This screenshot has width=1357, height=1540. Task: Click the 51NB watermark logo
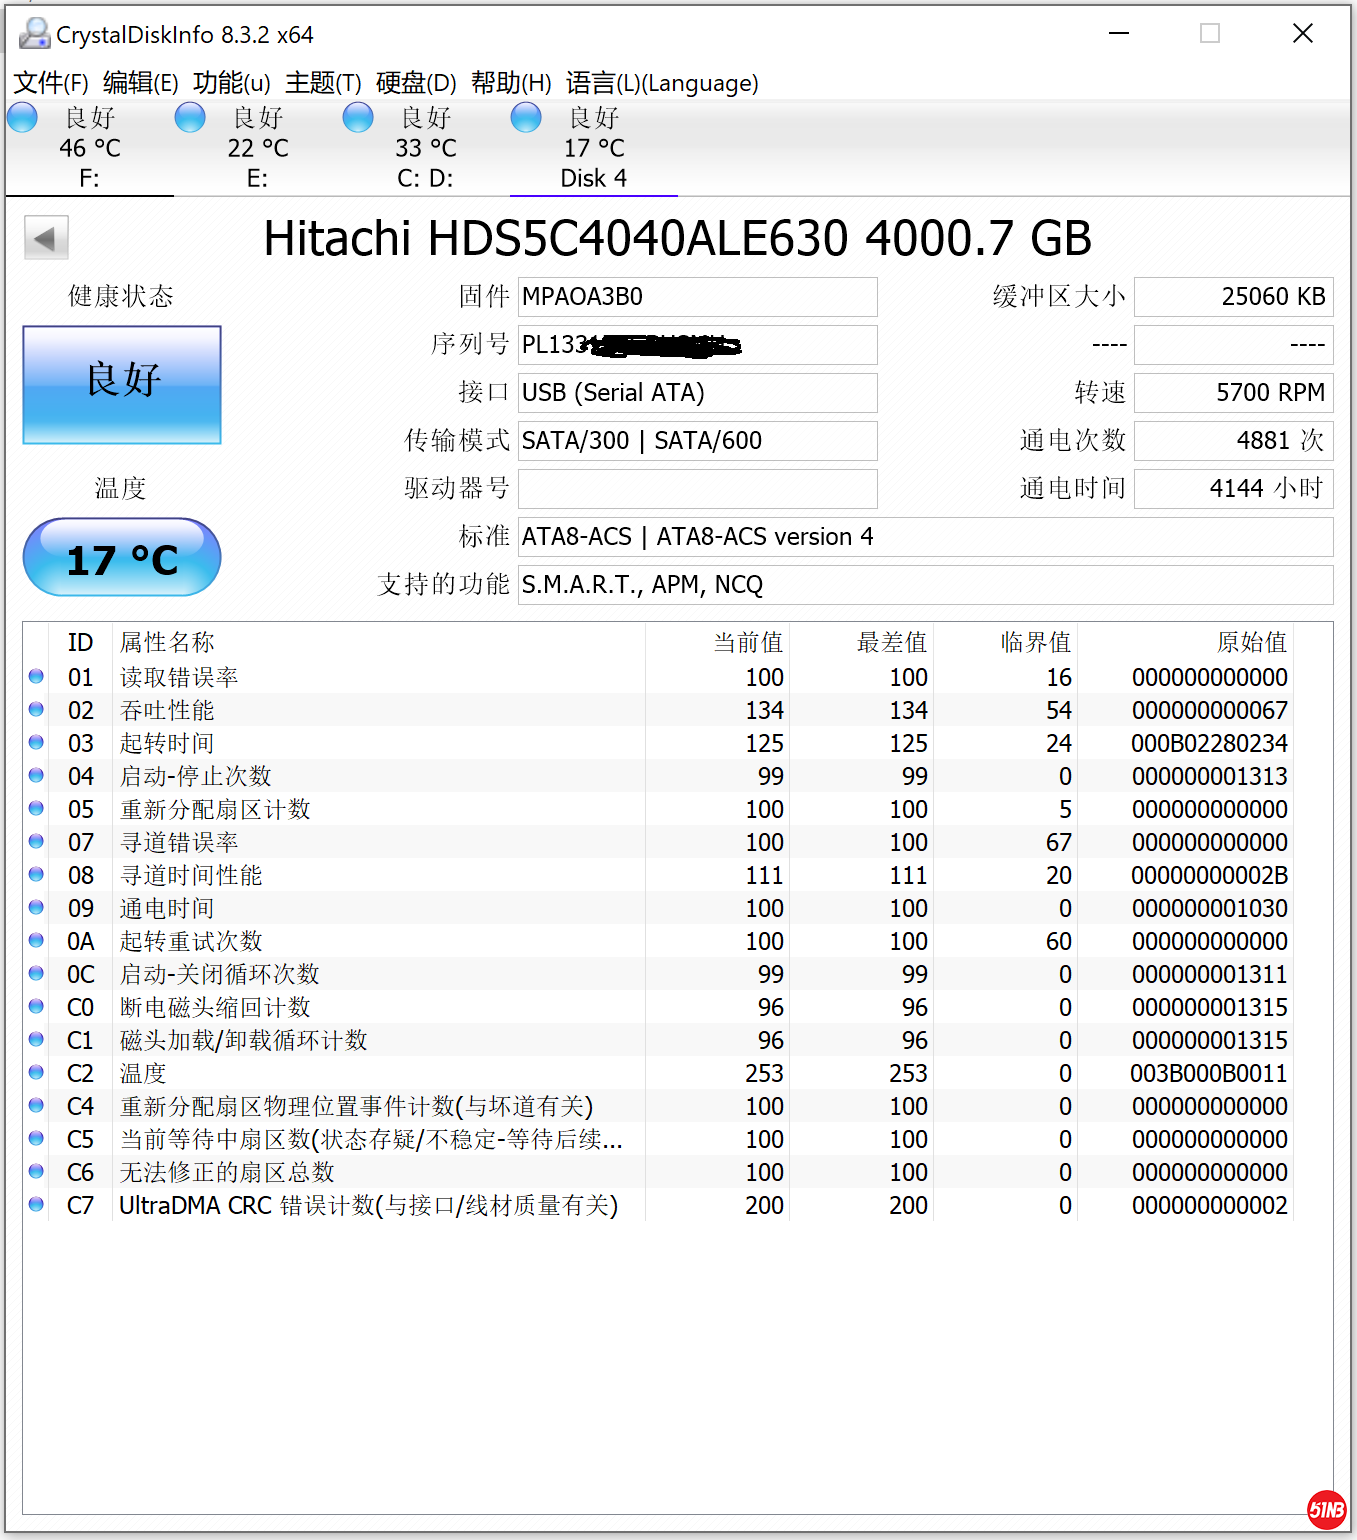[1327, 1509]
